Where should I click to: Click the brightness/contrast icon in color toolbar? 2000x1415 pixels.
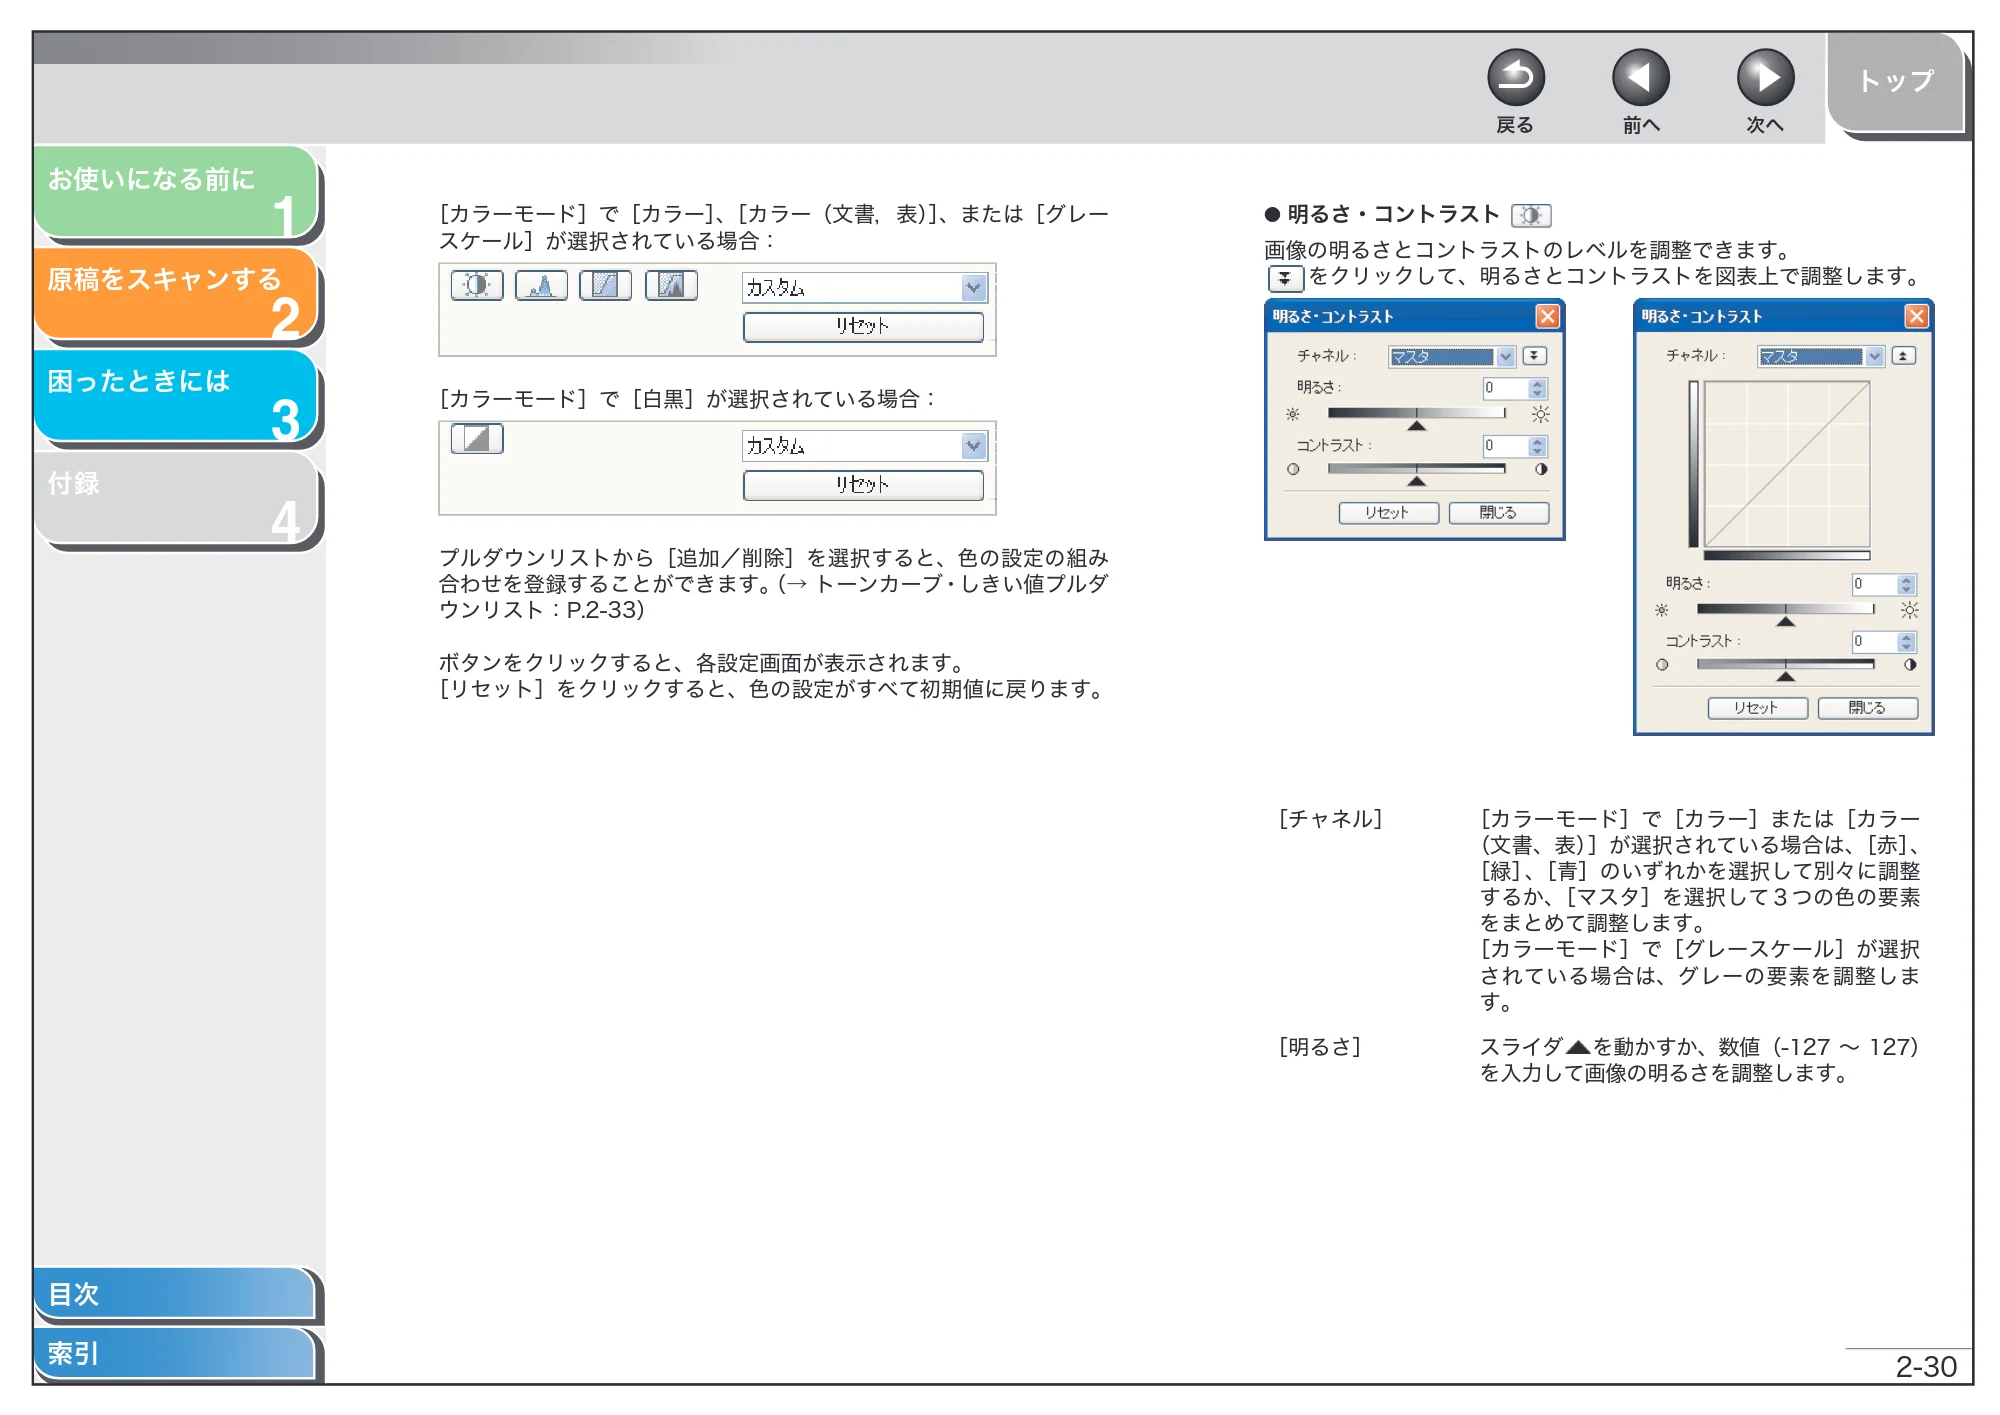[x=477, y=286]
